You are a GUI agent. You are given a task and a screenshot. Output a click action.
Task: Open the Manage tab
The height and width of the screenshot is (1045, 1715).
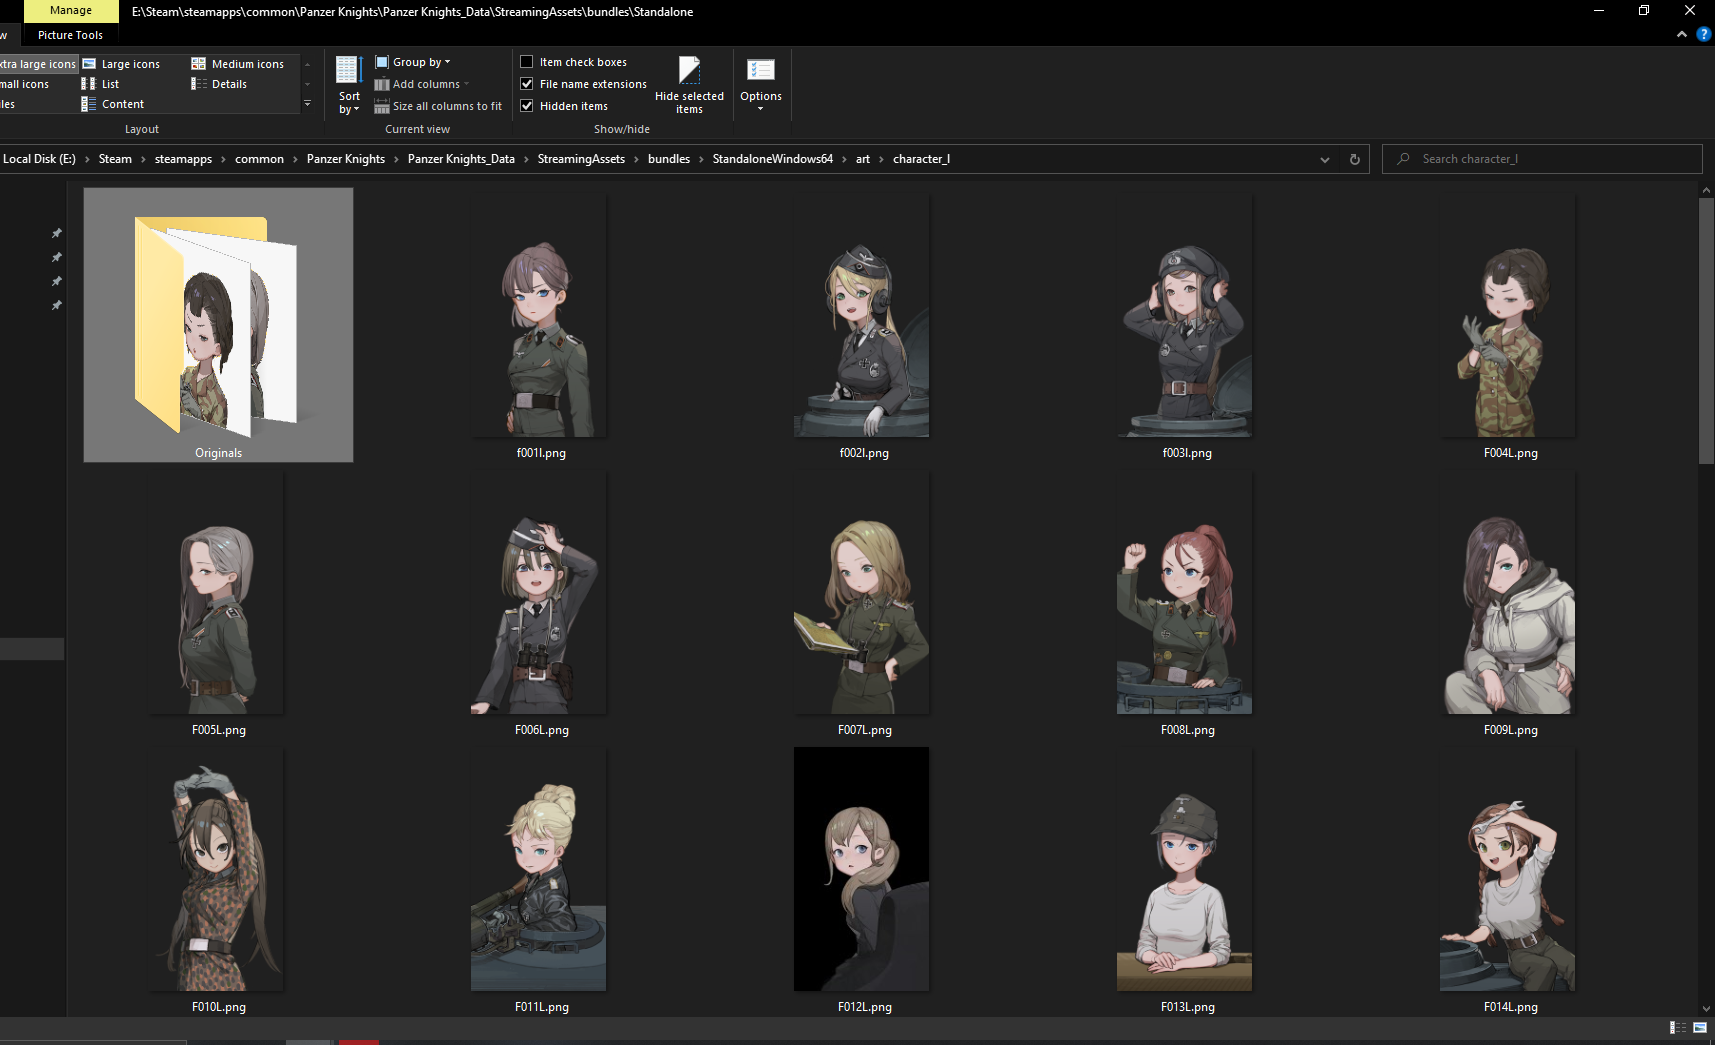71,11
